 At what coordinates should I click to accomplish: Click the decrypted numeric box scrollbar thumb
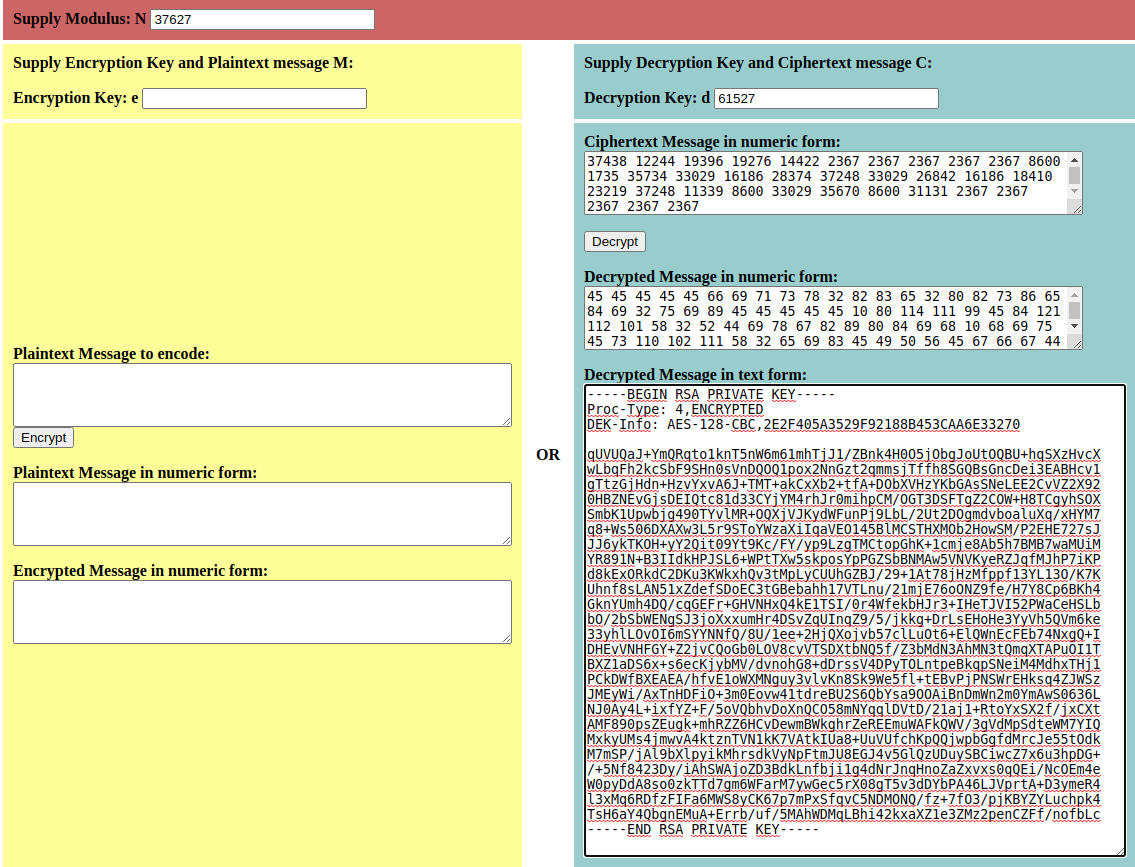click(1074, 310)
